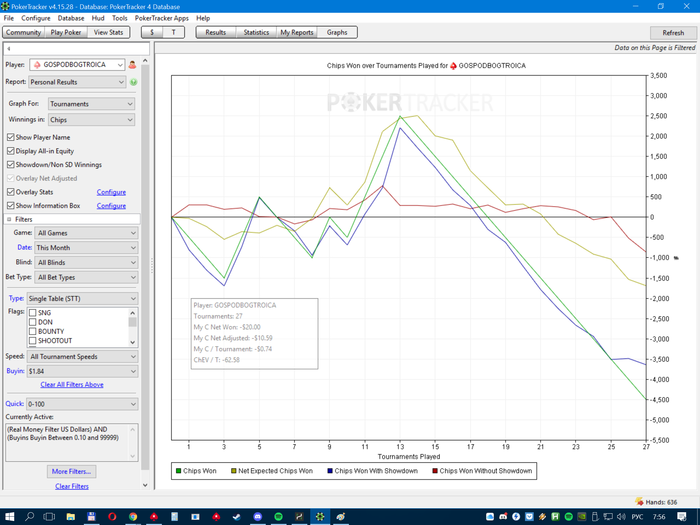Click the Play Poker button

click(66, 32)
